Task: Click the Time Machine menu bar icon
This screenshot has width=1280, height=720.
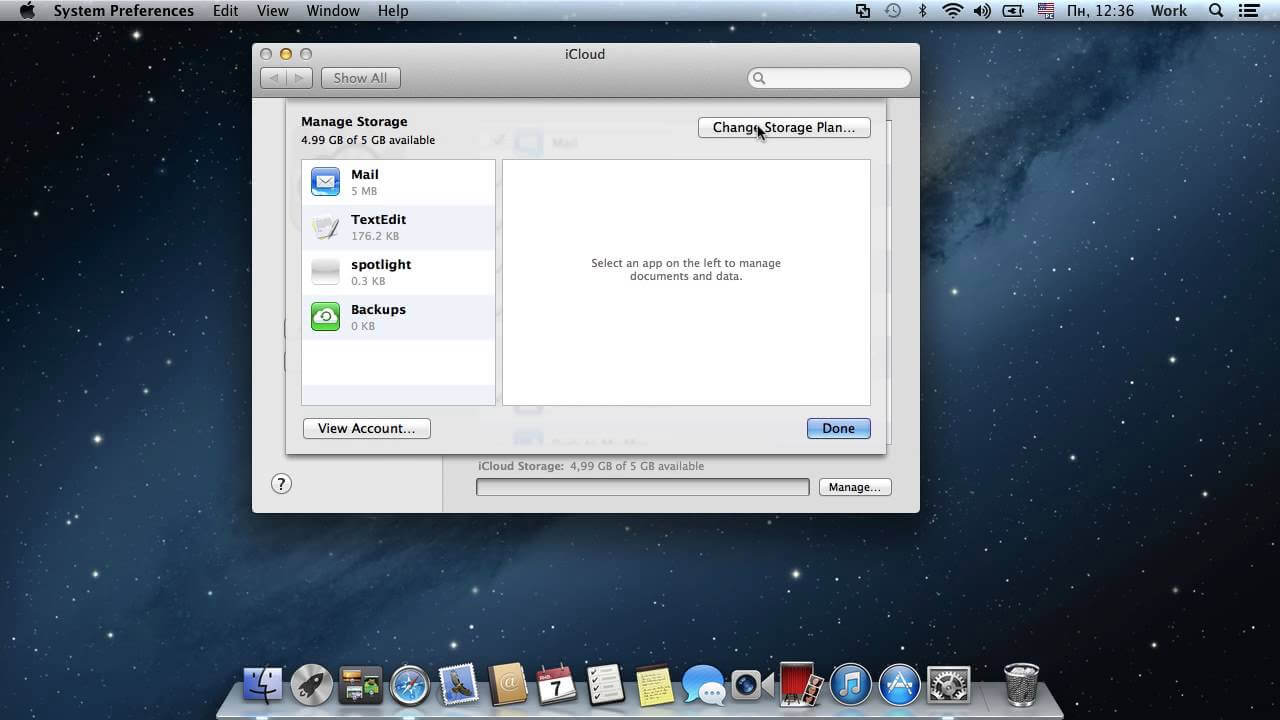Action: pyautogui.click(x=893, y=10)
